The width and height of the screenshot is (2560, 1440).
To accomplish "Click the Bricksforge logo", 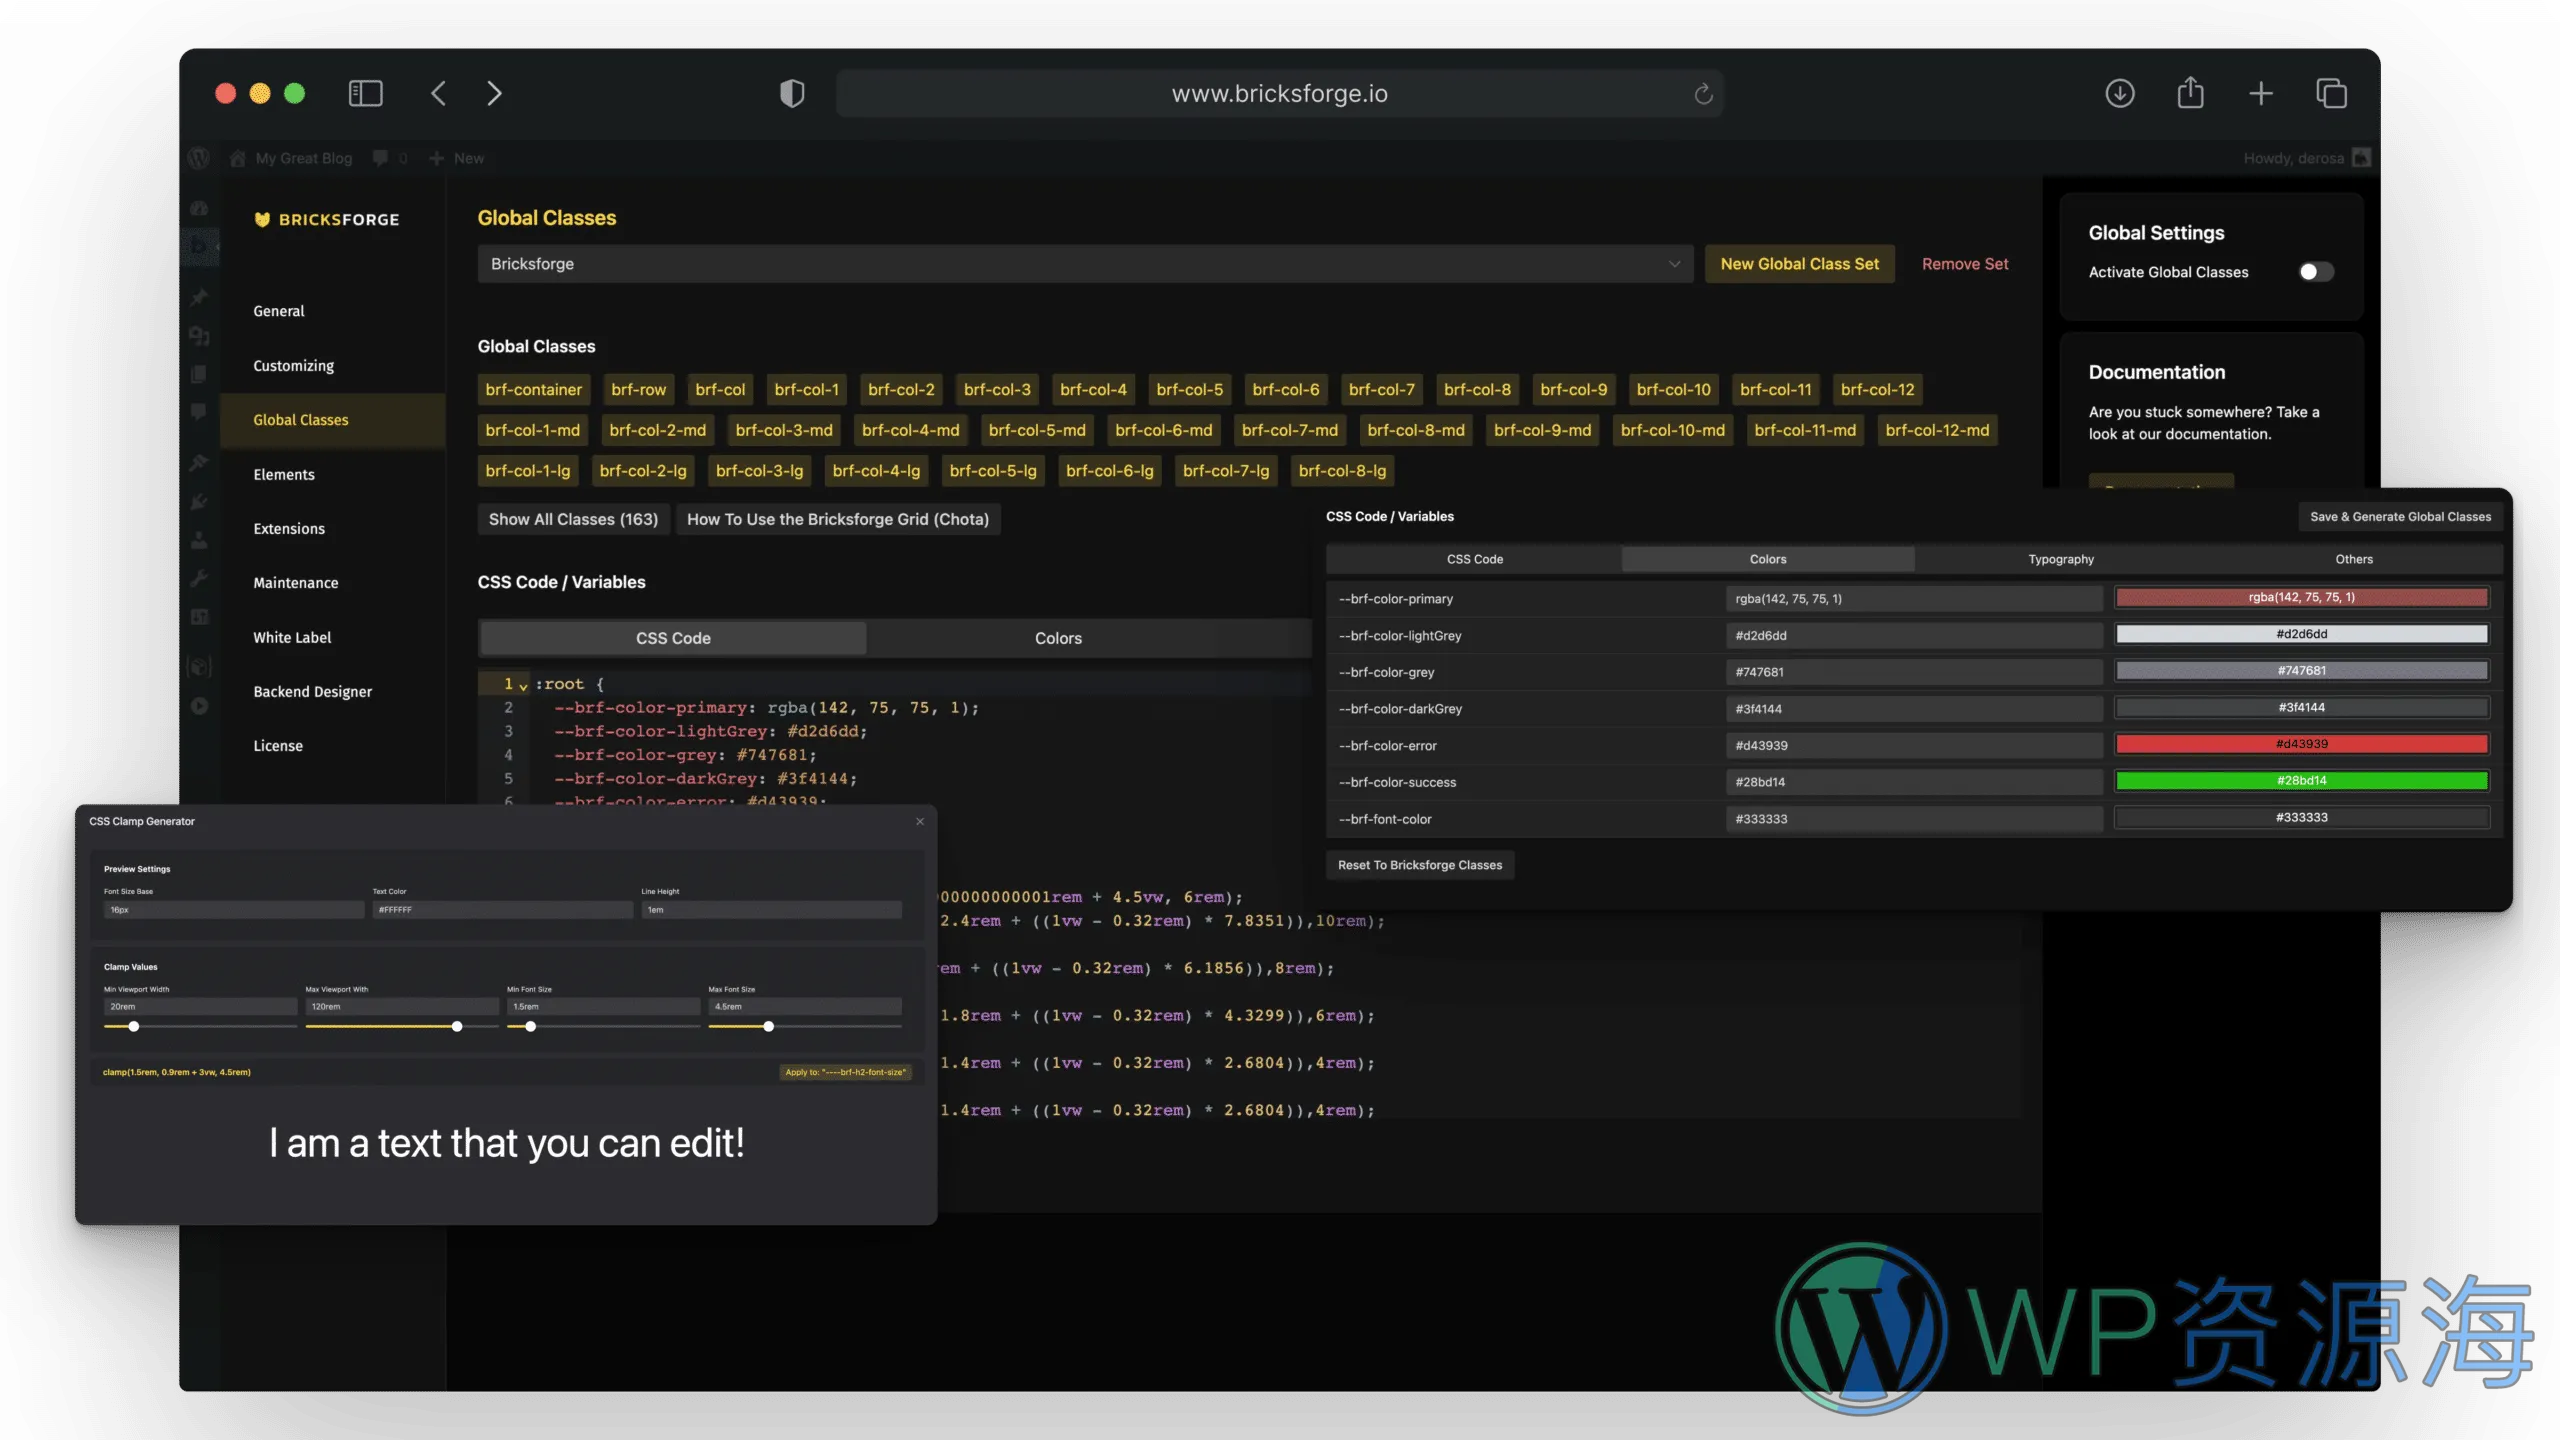I will 326,219.
